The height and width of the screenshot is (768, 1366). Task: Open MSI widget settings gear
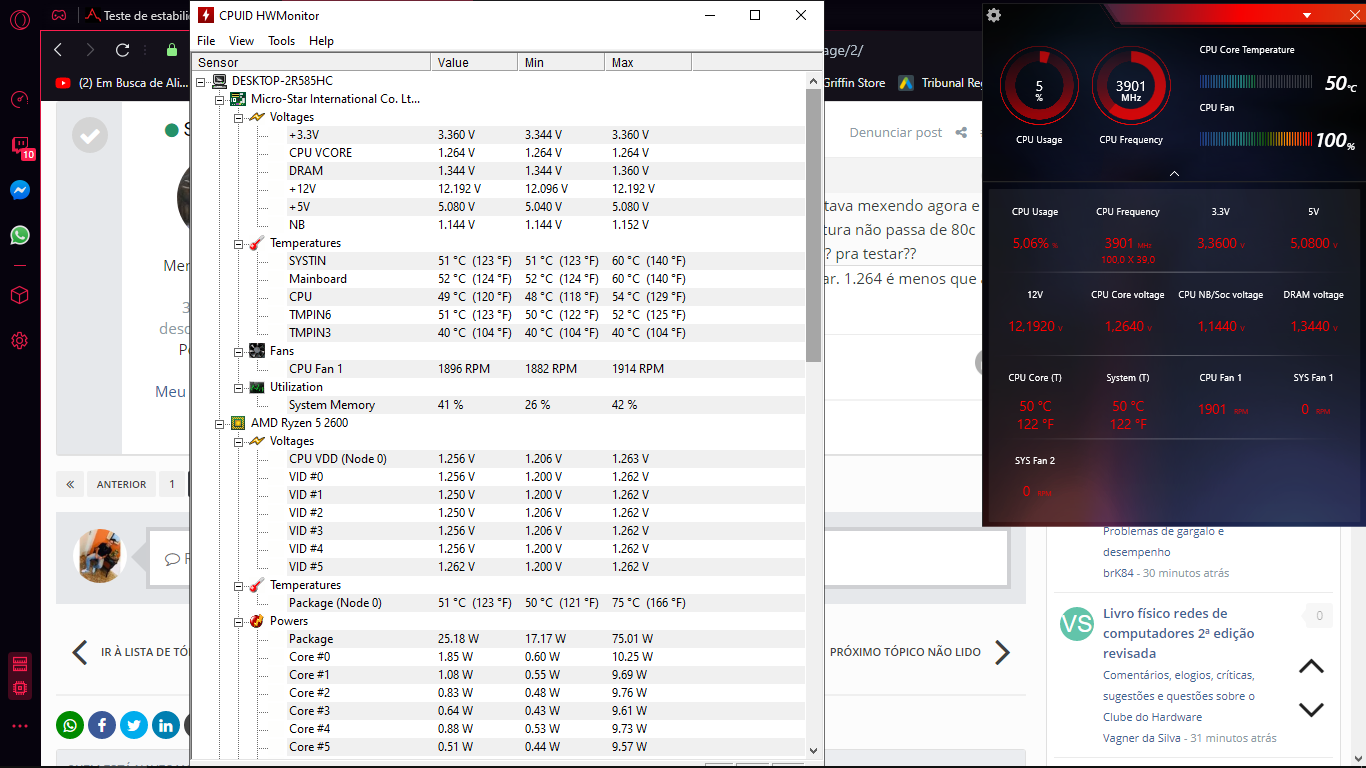[993, 15]
